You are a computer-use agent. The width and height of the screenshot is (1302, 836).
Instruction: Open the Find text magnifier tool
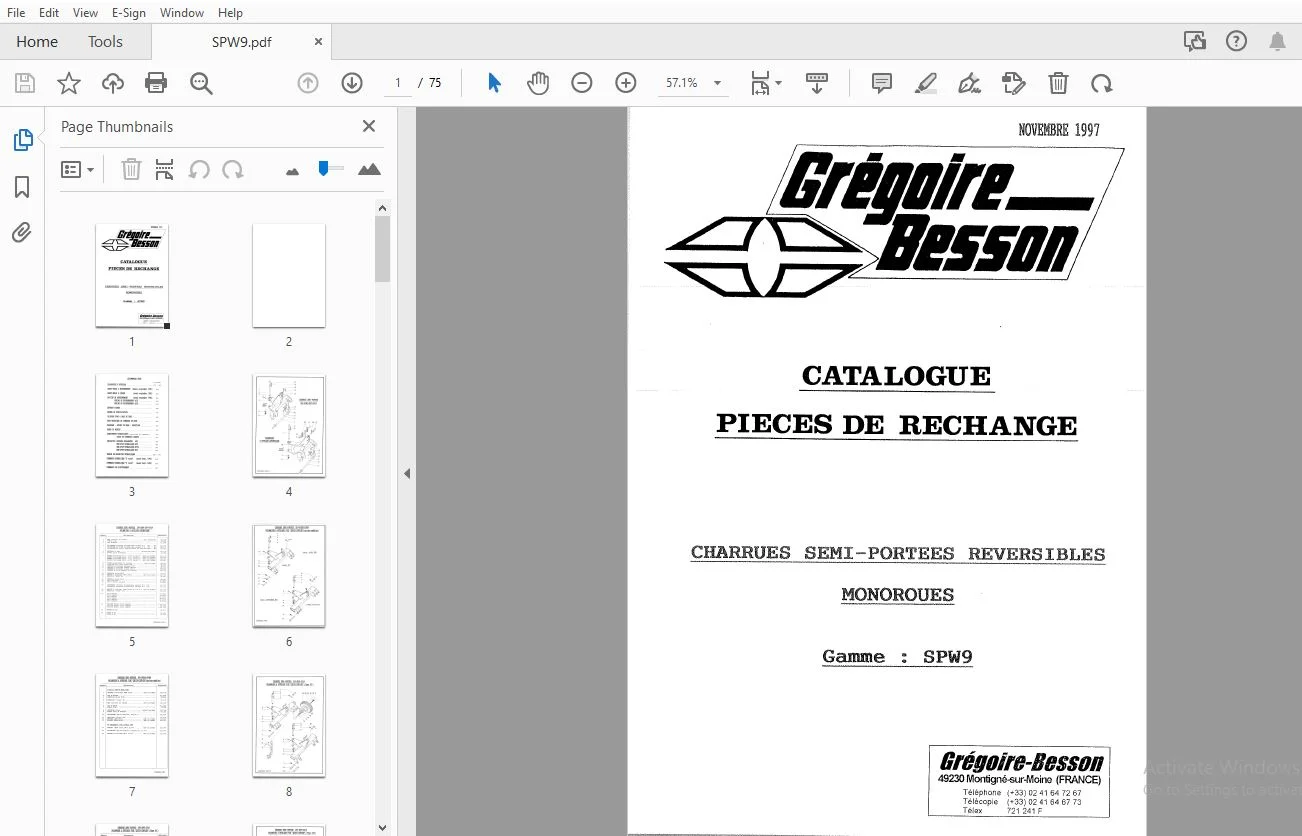coord(201,83)
